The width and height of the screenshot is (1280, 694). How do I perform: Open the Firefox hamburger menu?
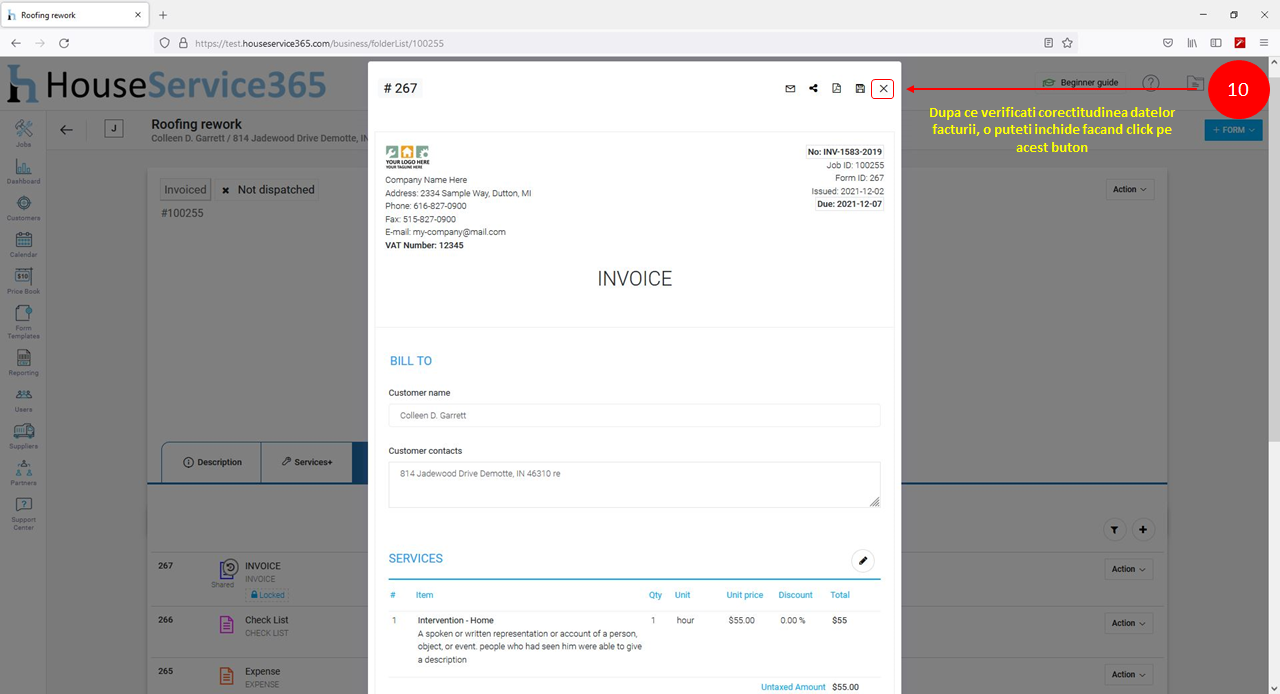[x=1264, y=43]
